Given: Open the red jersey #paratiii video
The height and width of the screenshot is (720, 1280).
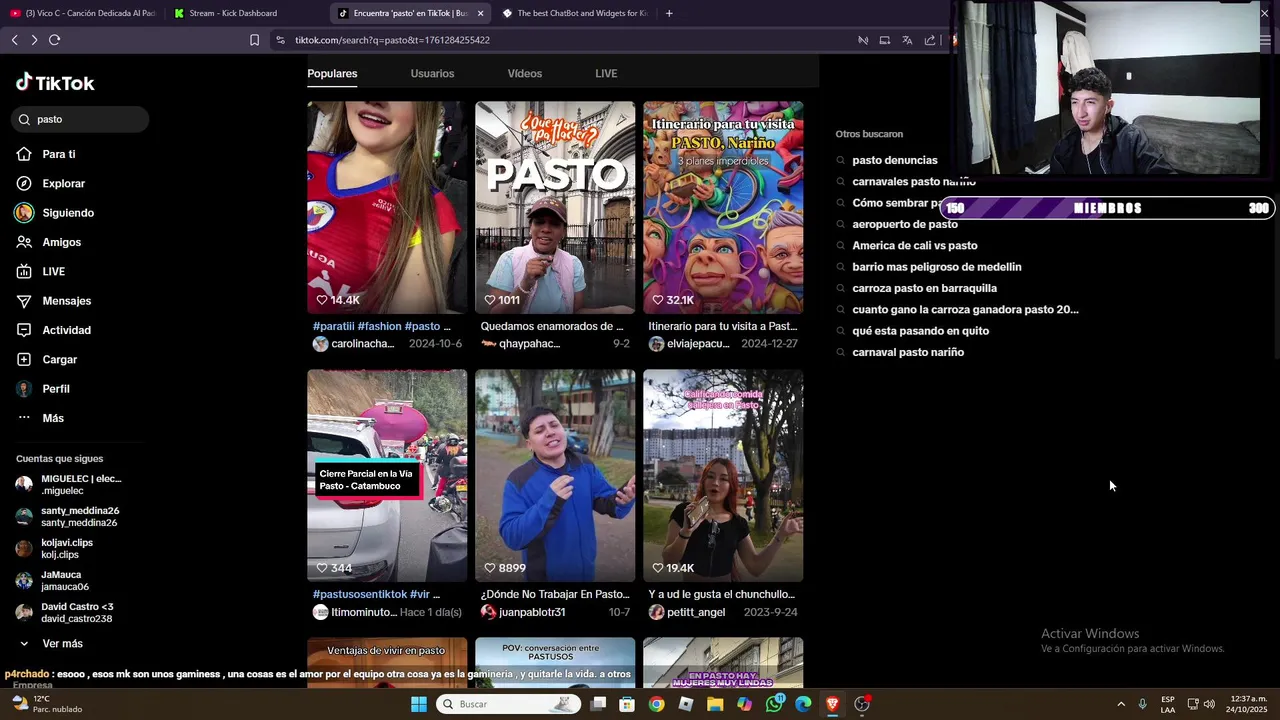Looking at the screenshot, I should pyautogui.click(x=387, y=207).
